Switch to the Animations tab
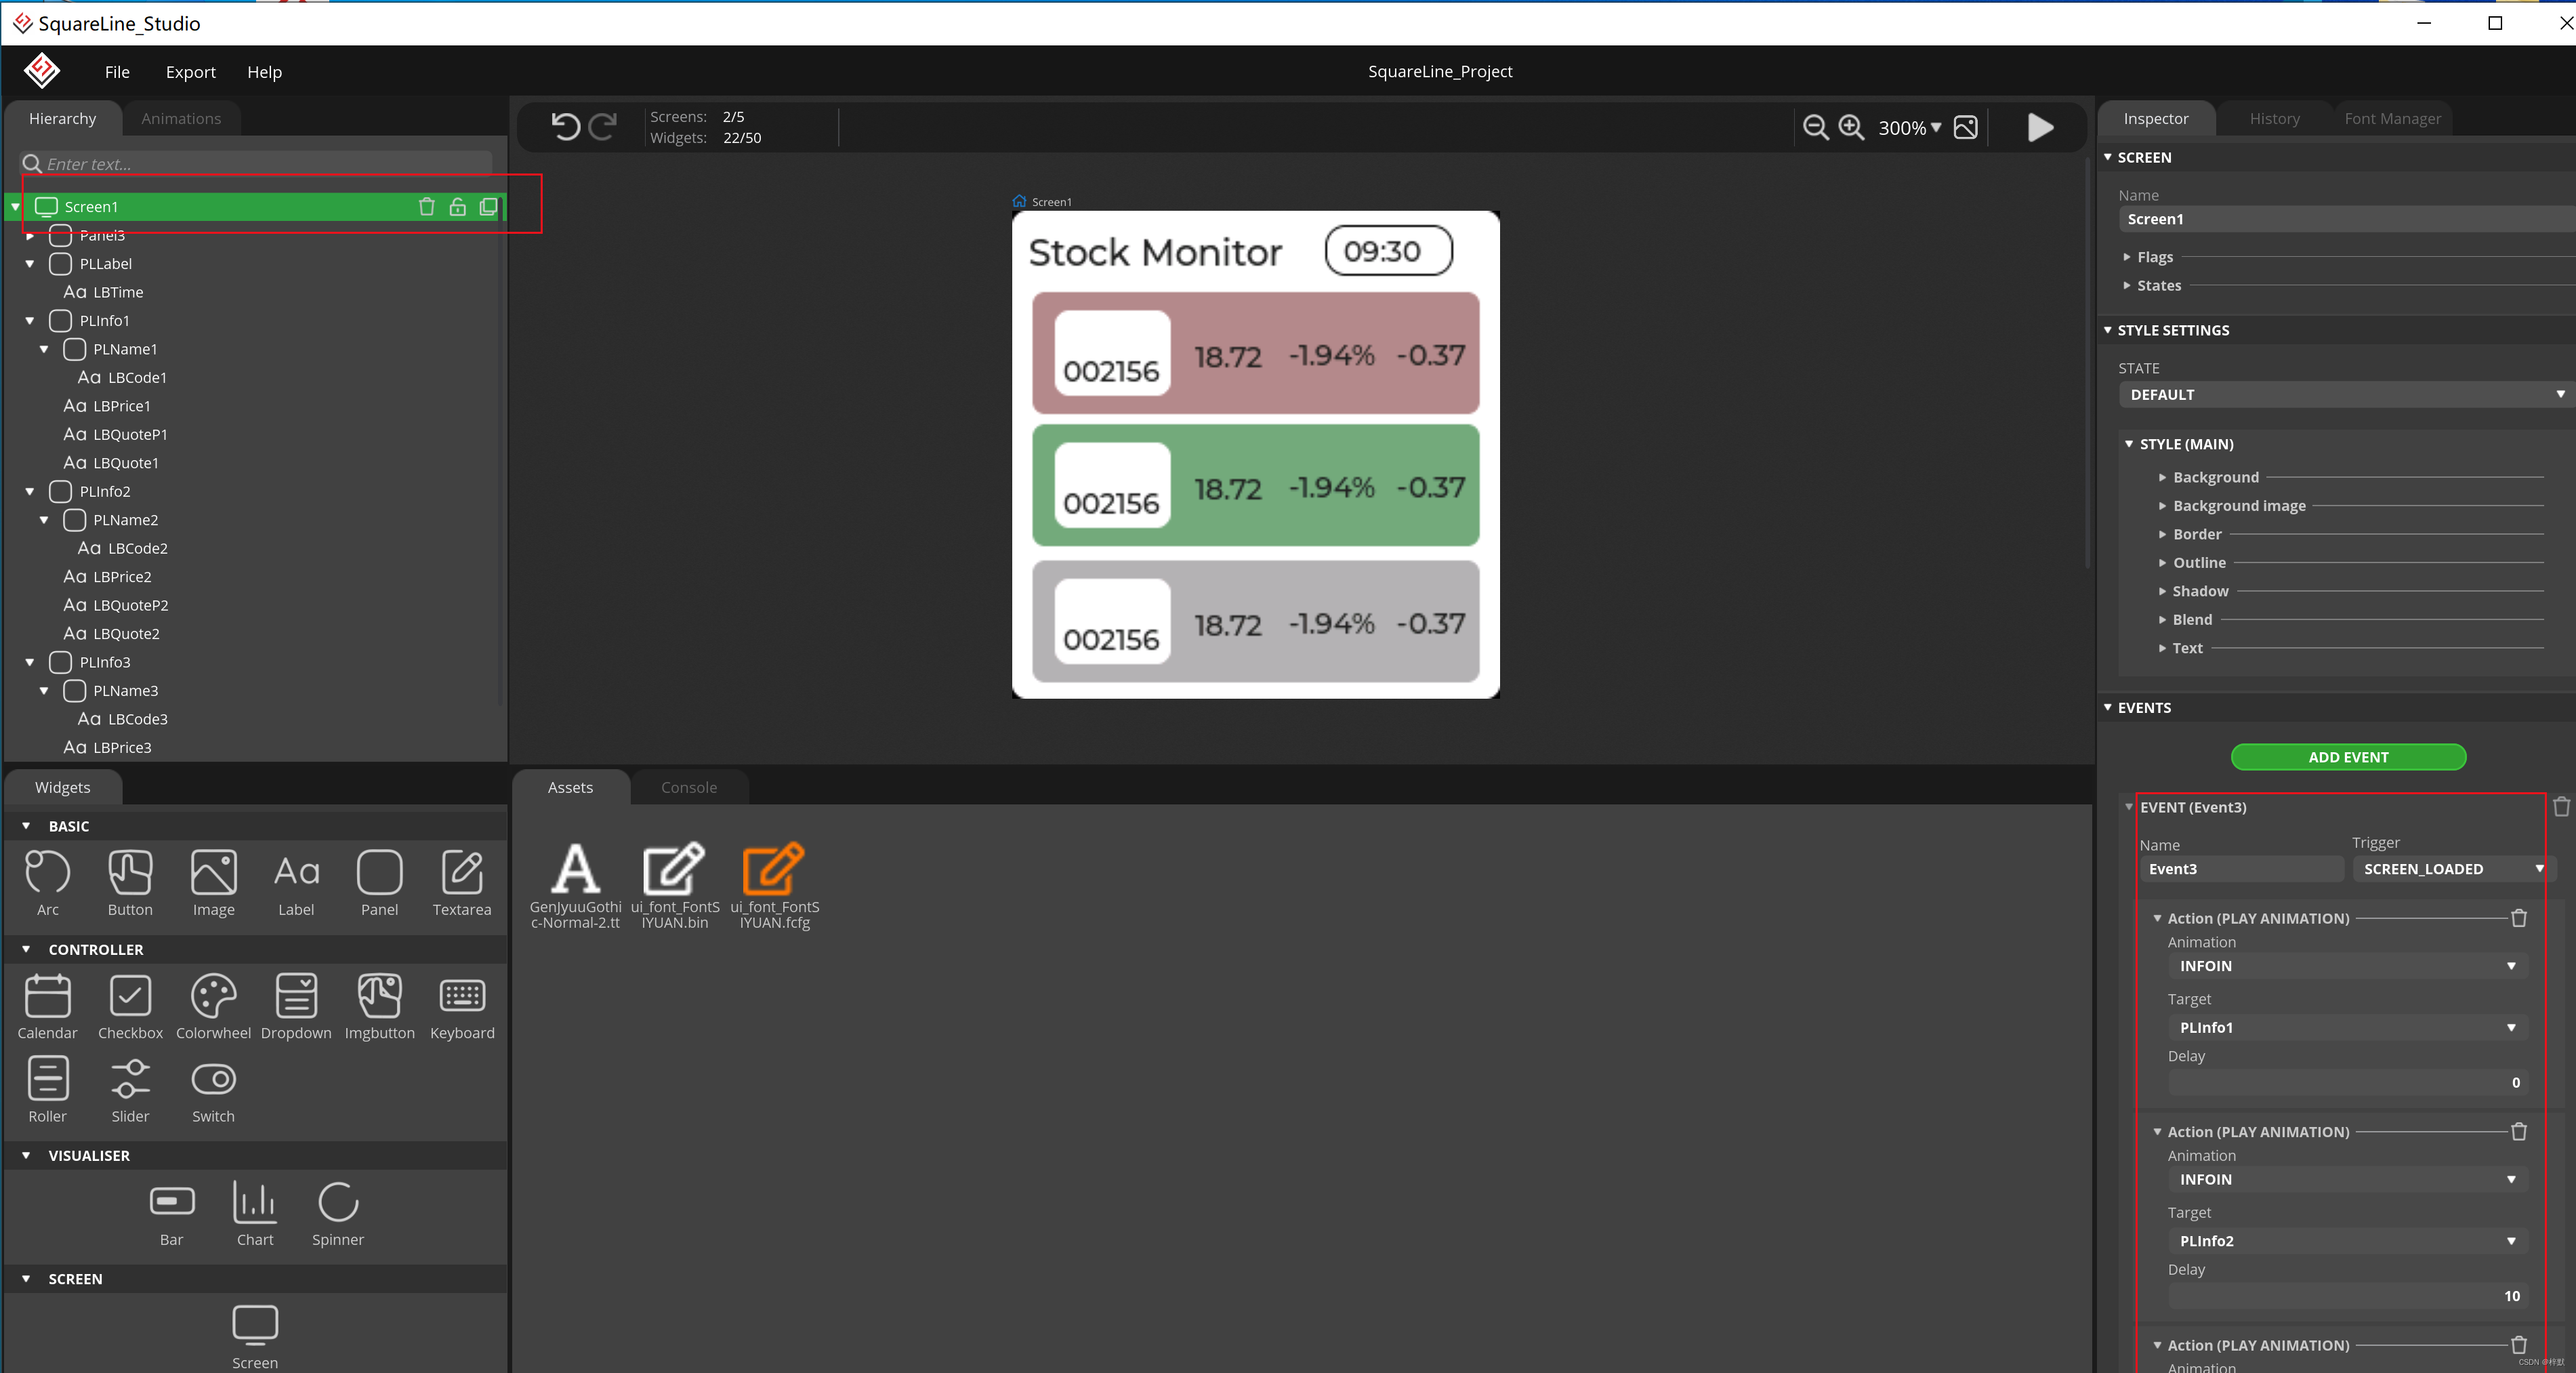Viewport: 2576px width, 1373px height. [181, 119]
